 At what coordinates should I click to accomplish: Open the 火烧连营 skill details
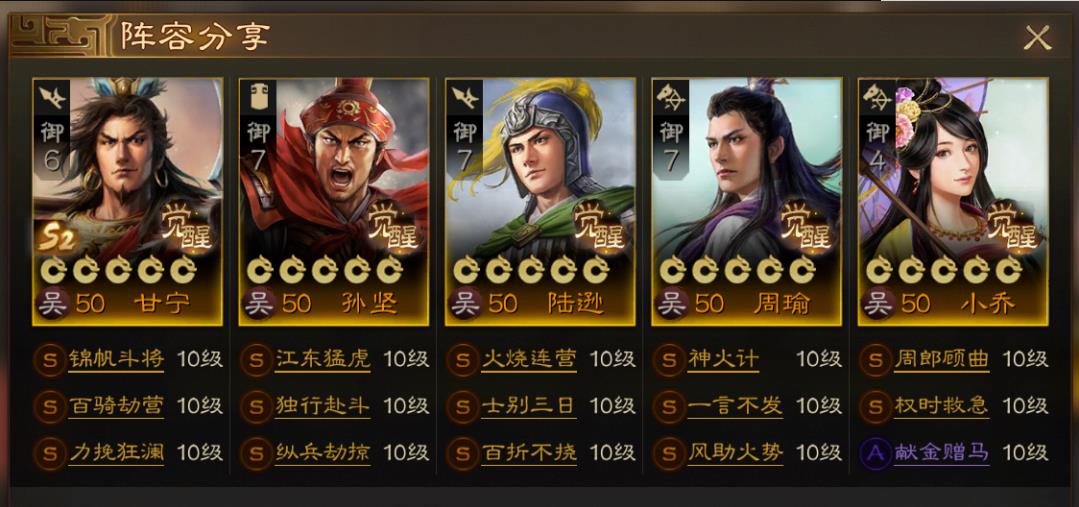[529, 359]
